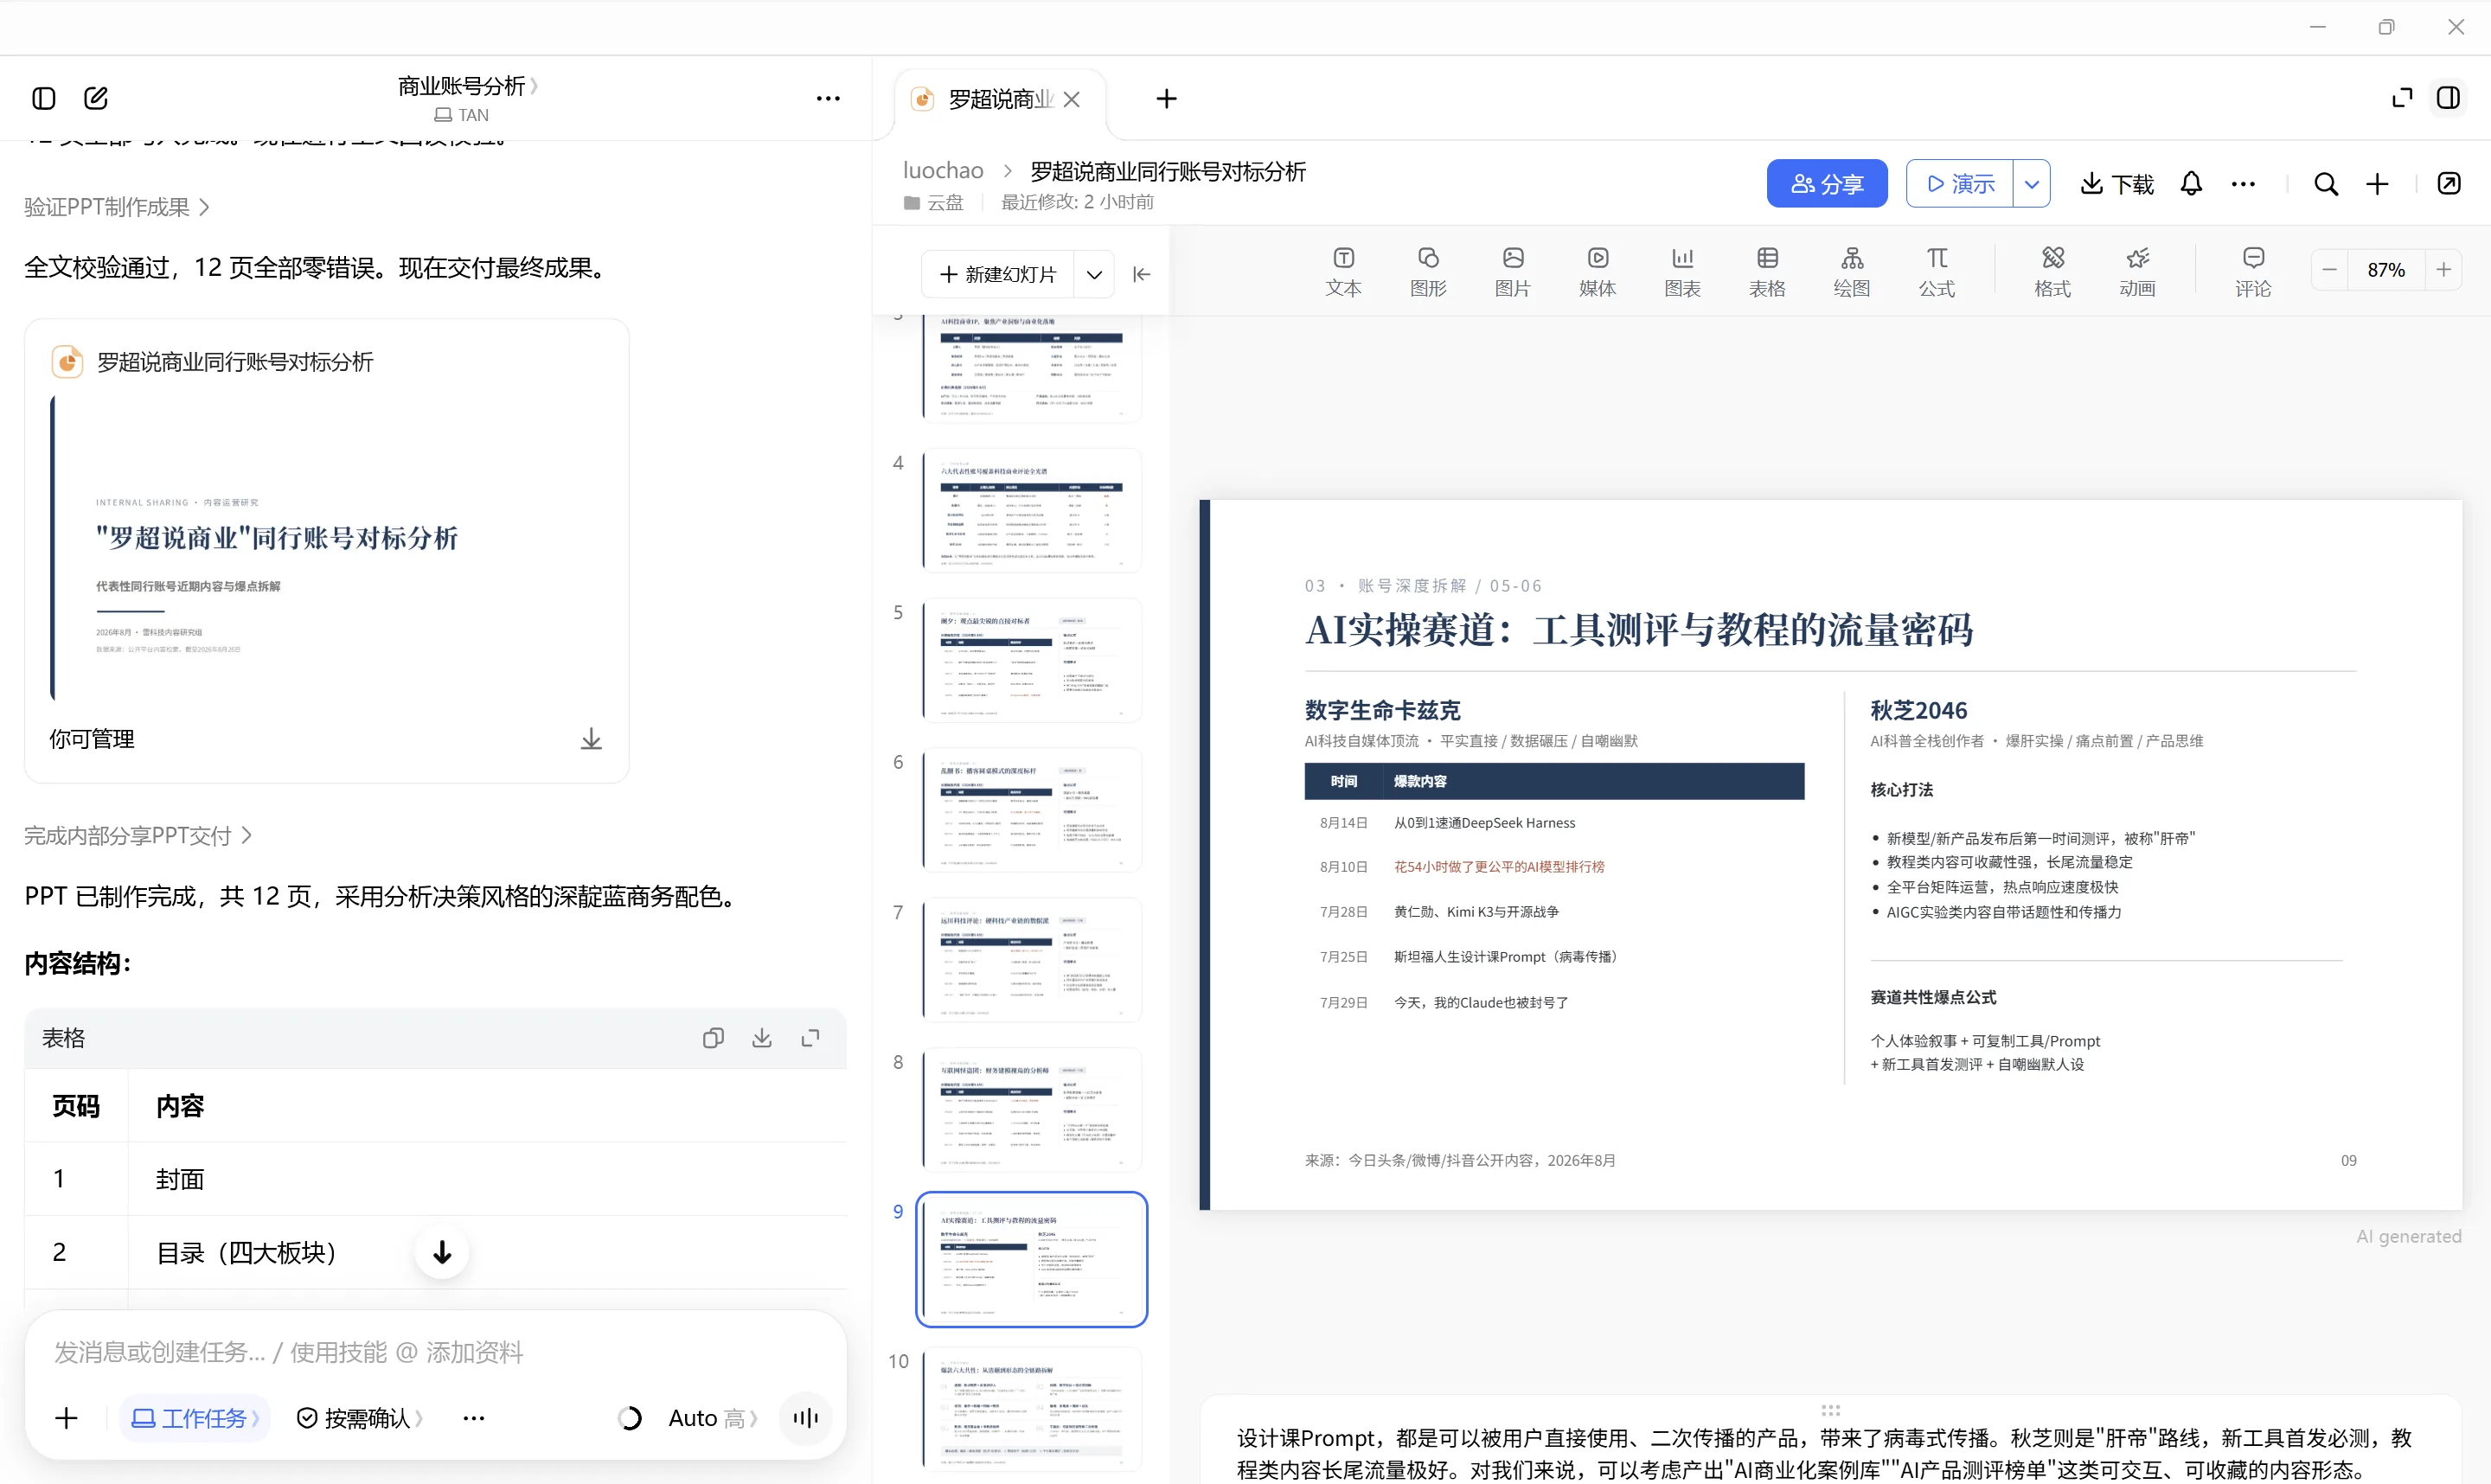Insert a text box with 文本 tool
The width and height of the screenshot is (2491, 1484).
tap(1343, 272)
